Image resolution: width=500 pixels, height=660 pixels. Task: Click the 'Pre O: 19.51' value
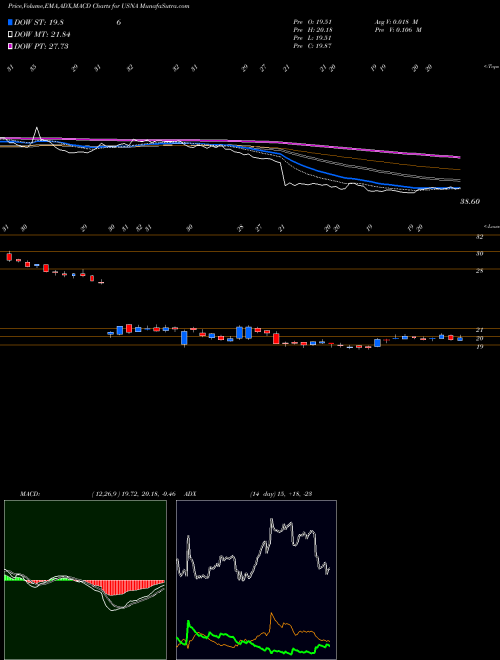click(313, 22)
